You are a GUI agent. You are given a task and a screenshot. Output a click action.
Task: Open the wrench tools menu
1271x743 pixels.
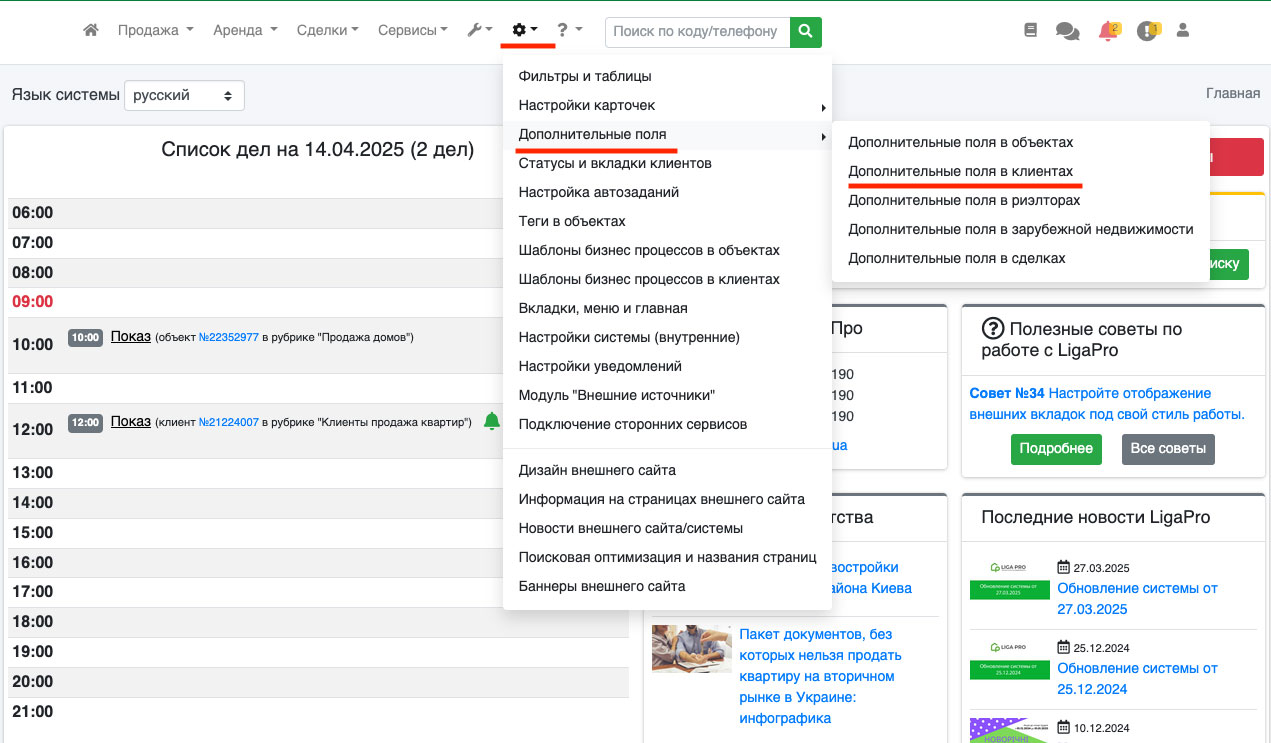click(x=479, y=31)
